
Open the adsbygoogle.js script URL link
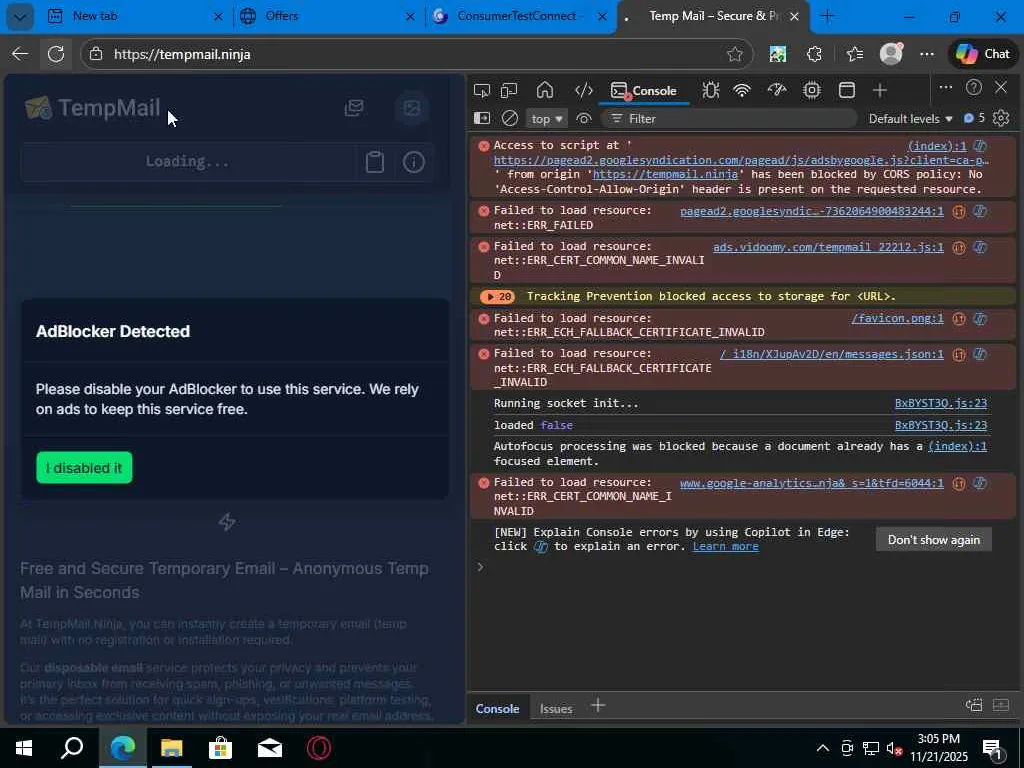pos(741,160)
